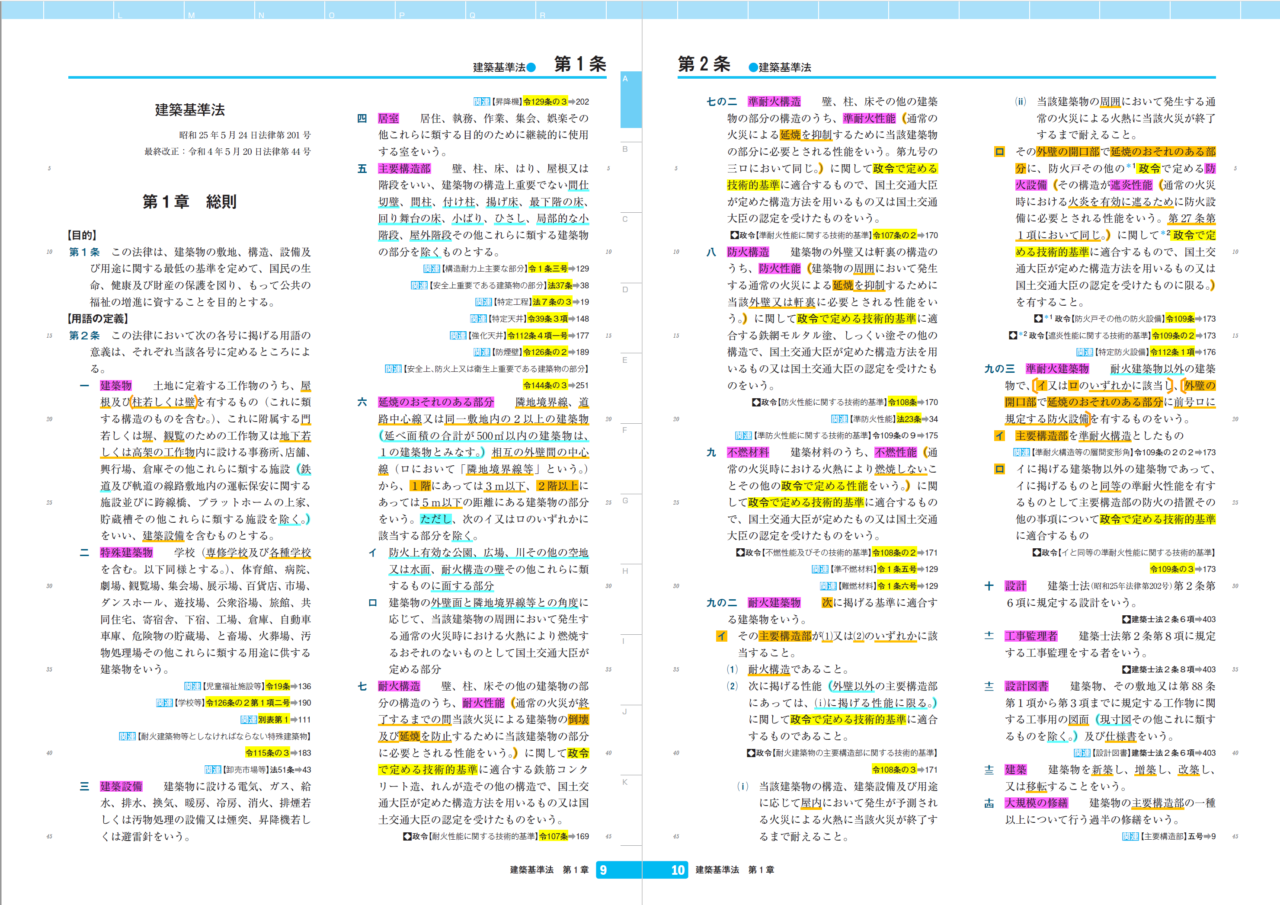Click the highlighted term 主要構造部 in article five
The height and width of the screenshot is (905, 1280).
pos(404,166)
